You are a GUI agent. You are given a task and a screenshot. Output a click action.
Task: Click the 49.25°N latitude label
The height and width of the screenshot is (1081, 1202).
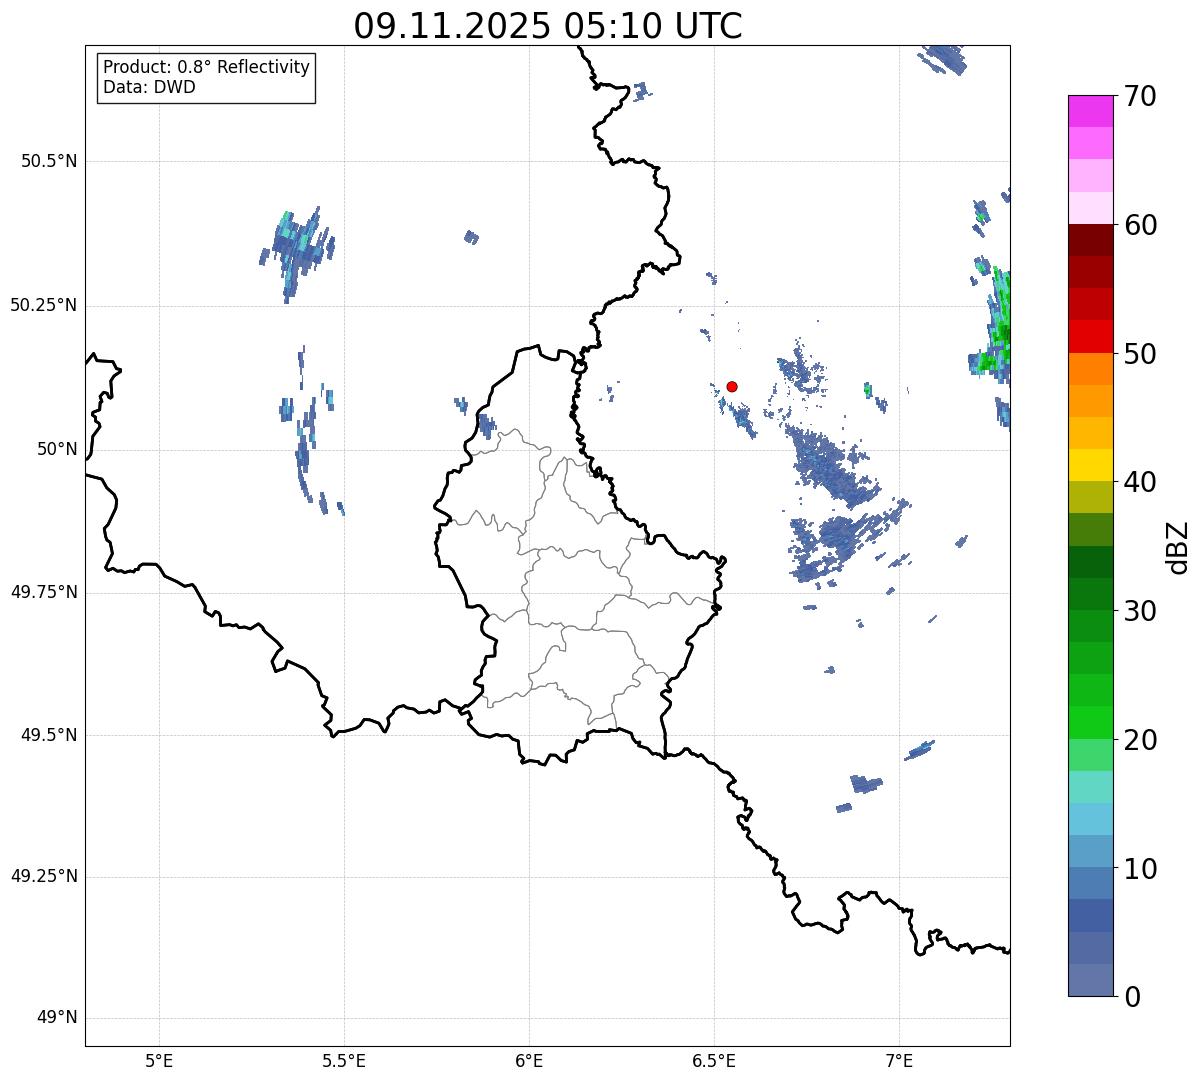pyautogui.click(x=44, y=877)
